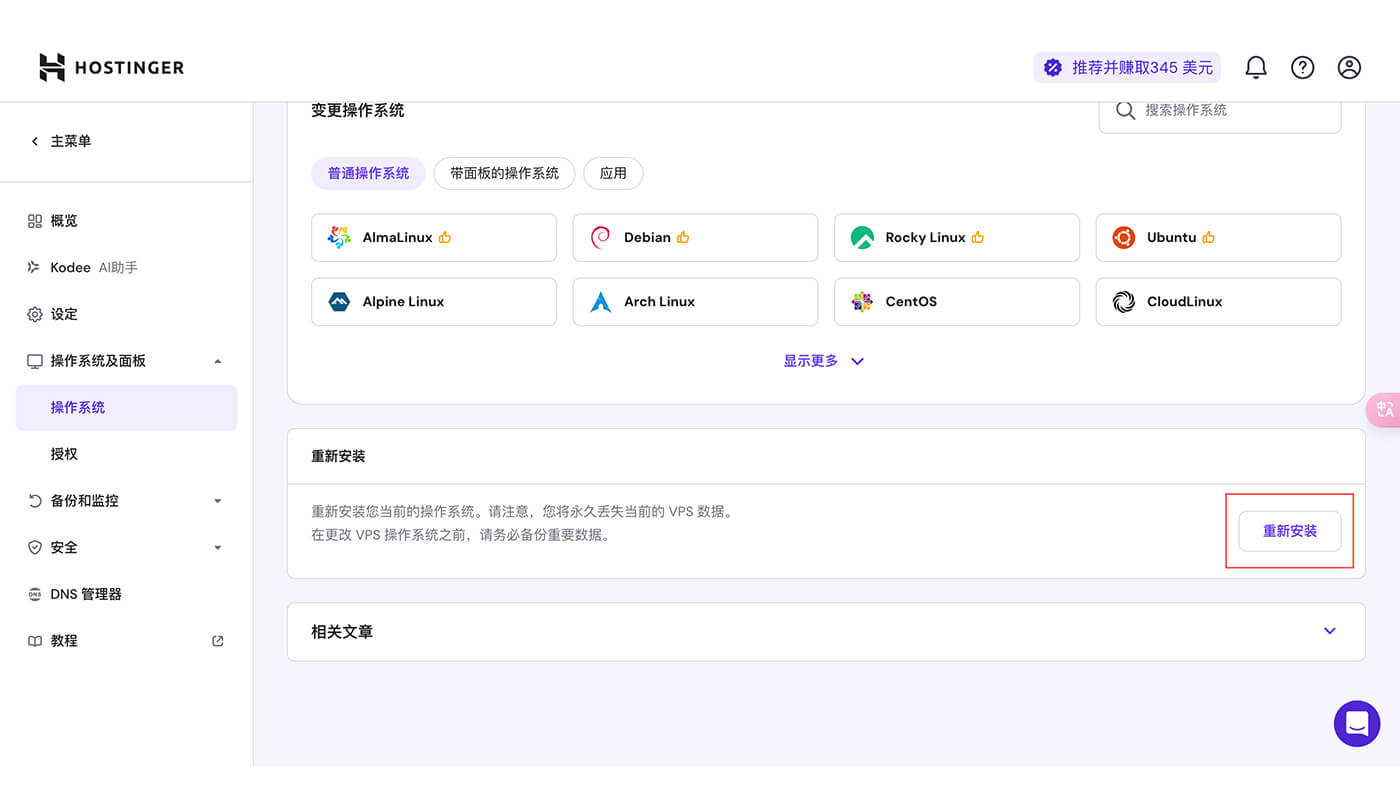Choose the Rocky Linux card

957,237
